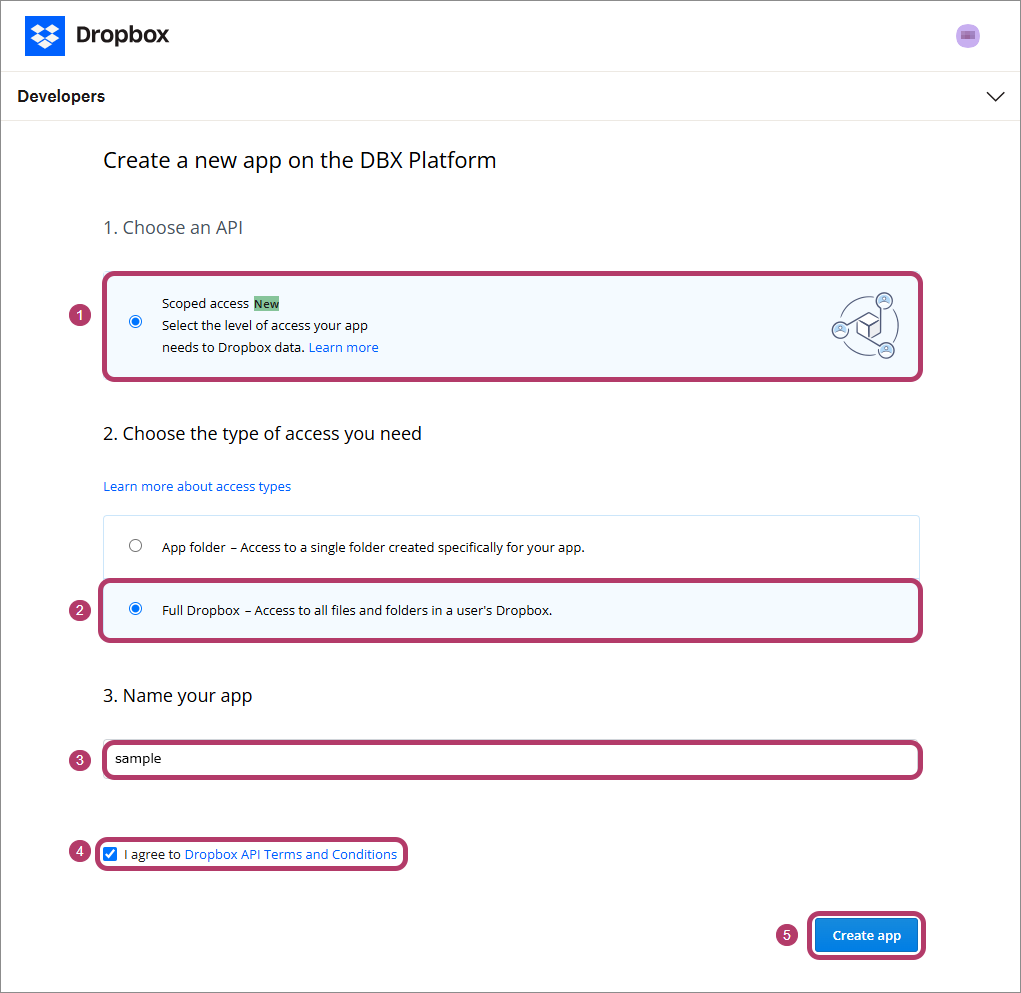The image size is (1021, 993).
Task: Select the Full Dropbox radio button
Action: pyautogui.click(x=136, y=609)
